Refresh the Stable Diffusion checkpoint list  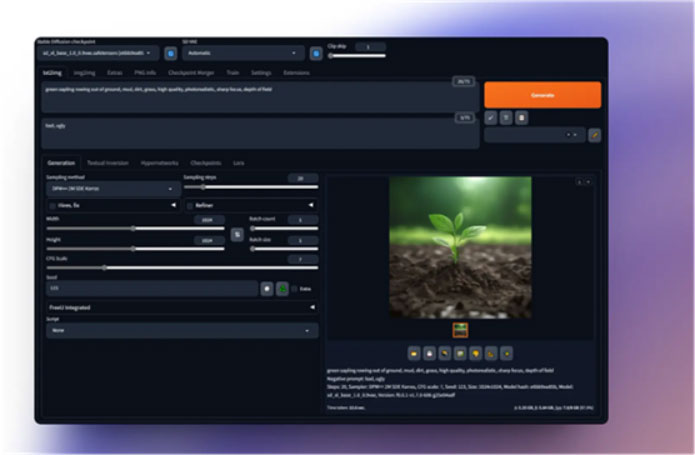(x=170, y=53)
